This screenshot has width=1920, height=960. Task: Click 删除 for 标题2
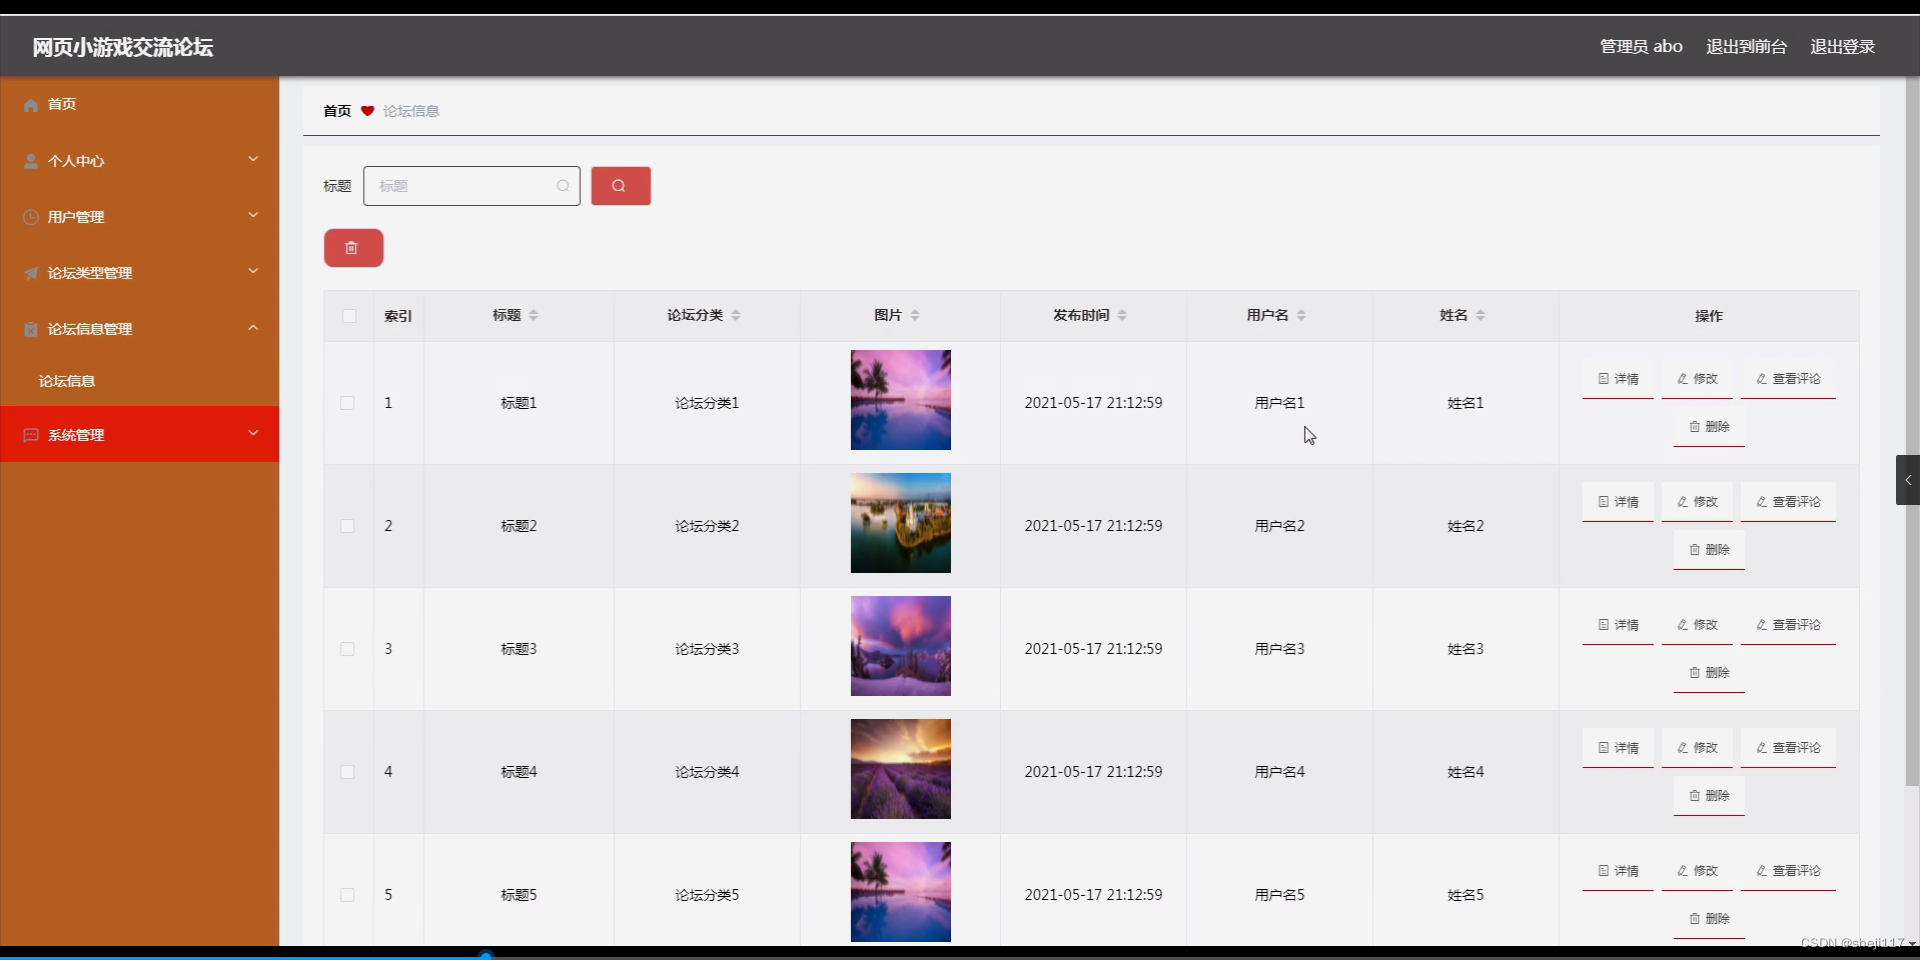click(x=1709, y=550)
